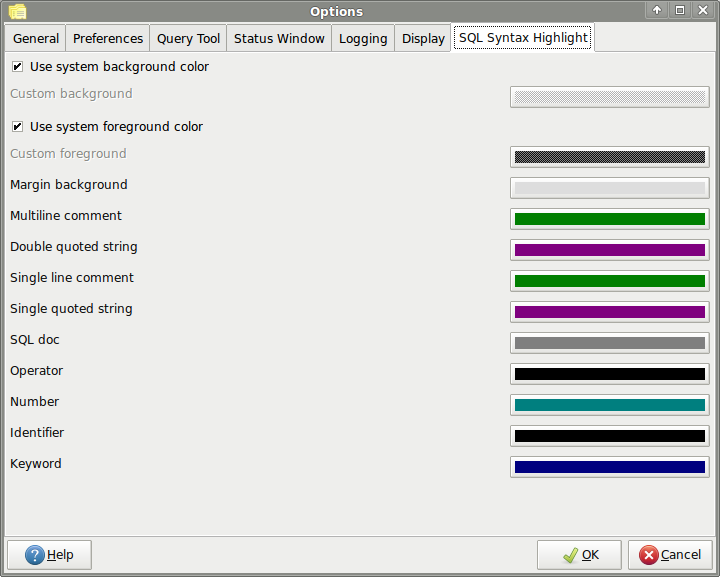Image resolution: width=720 pixels, height=577 pixels.
Task: Switch to the General tab
Action: point(36,38)
